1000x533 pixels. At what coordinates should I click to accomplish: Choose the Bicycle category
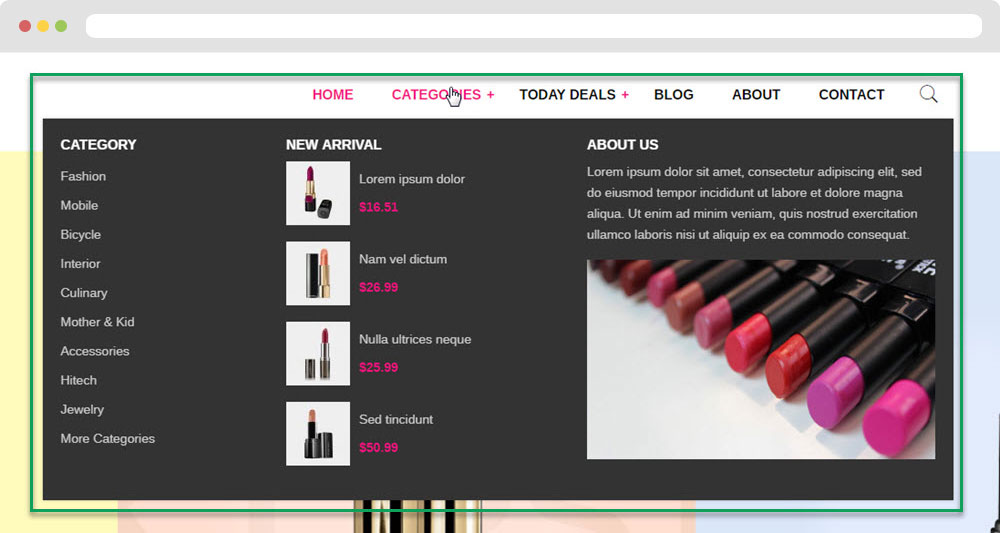[x=80, y=235]
